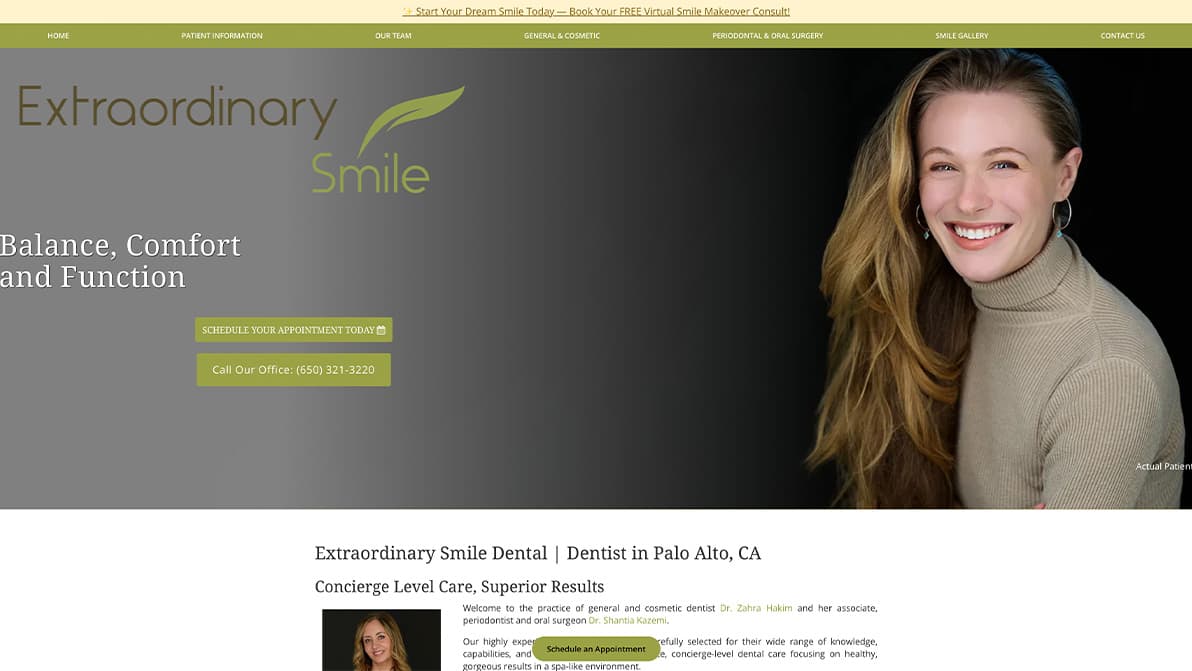Click Call Our Office phone button
The width and height of the screenshot is (1192, 671).
pos(293,370)
